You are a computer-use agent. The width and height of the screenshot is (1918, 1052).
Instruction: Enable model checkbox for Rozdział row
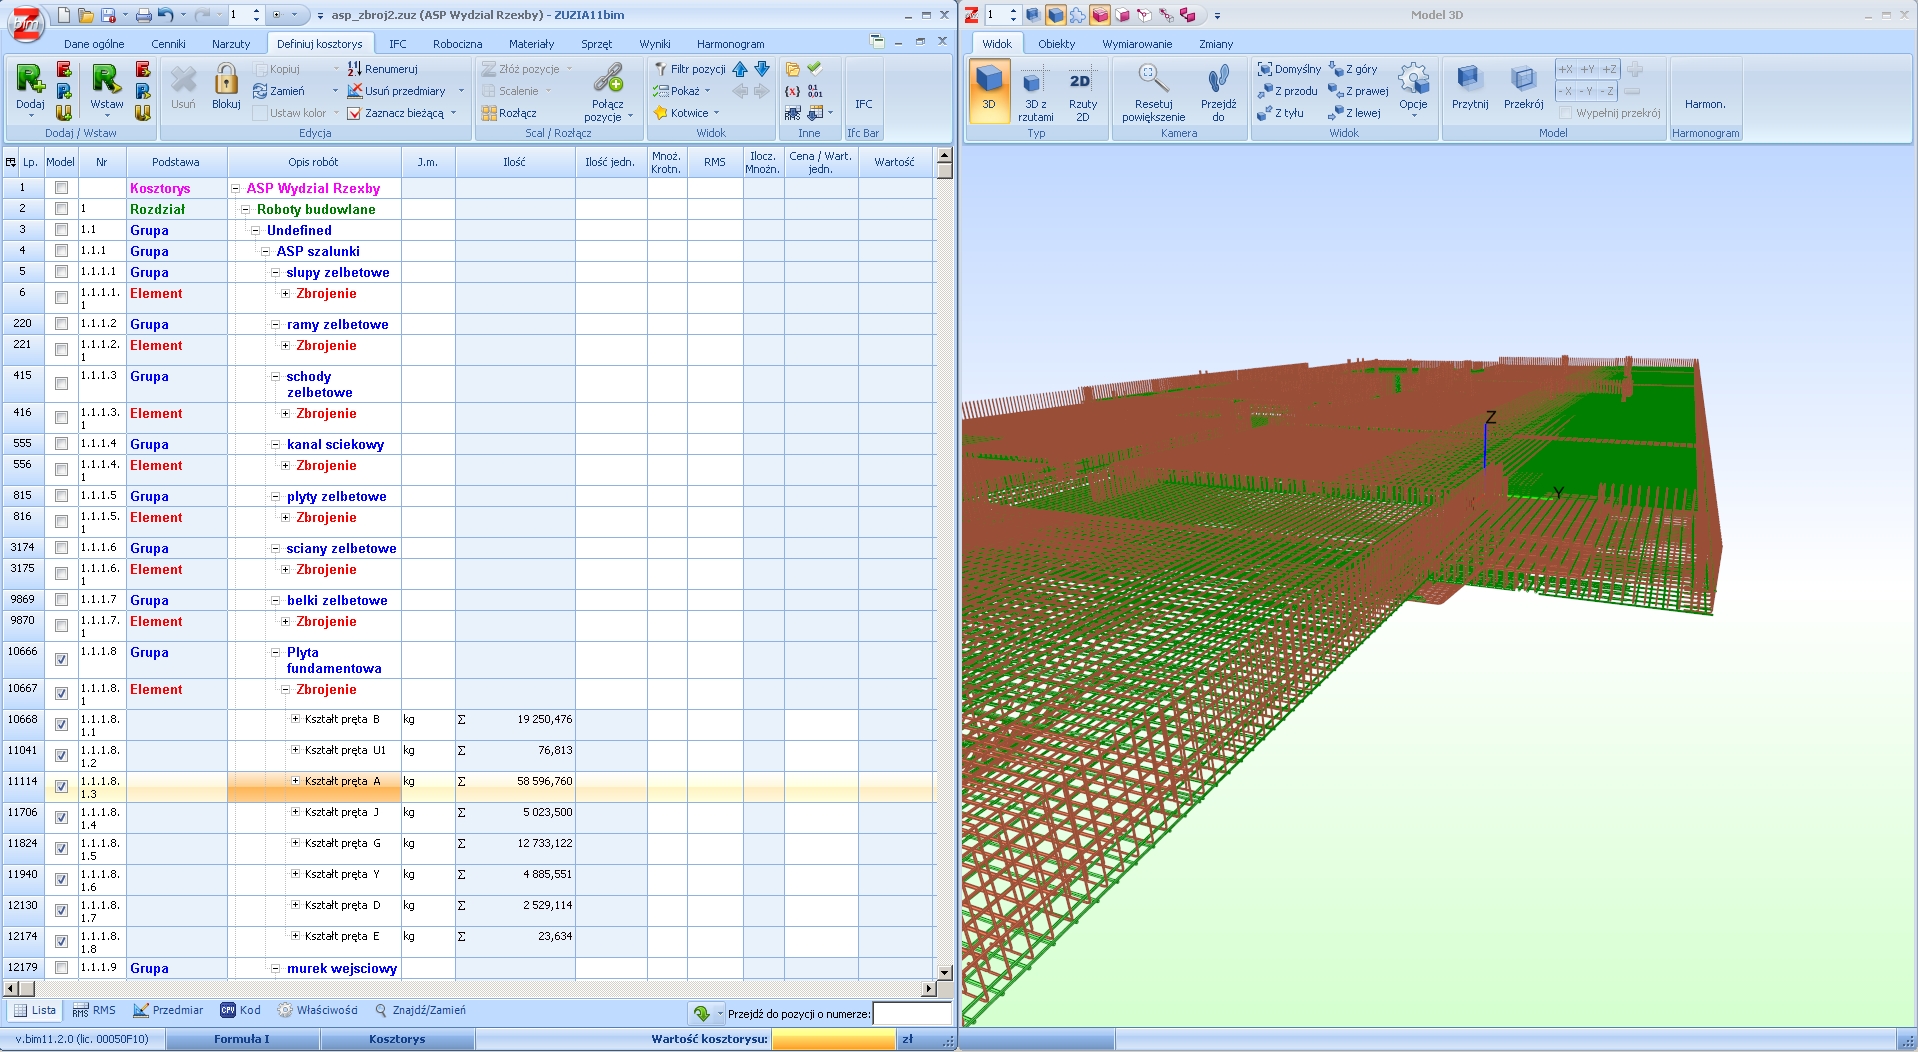pyautogui.click(x=61, y=209)
